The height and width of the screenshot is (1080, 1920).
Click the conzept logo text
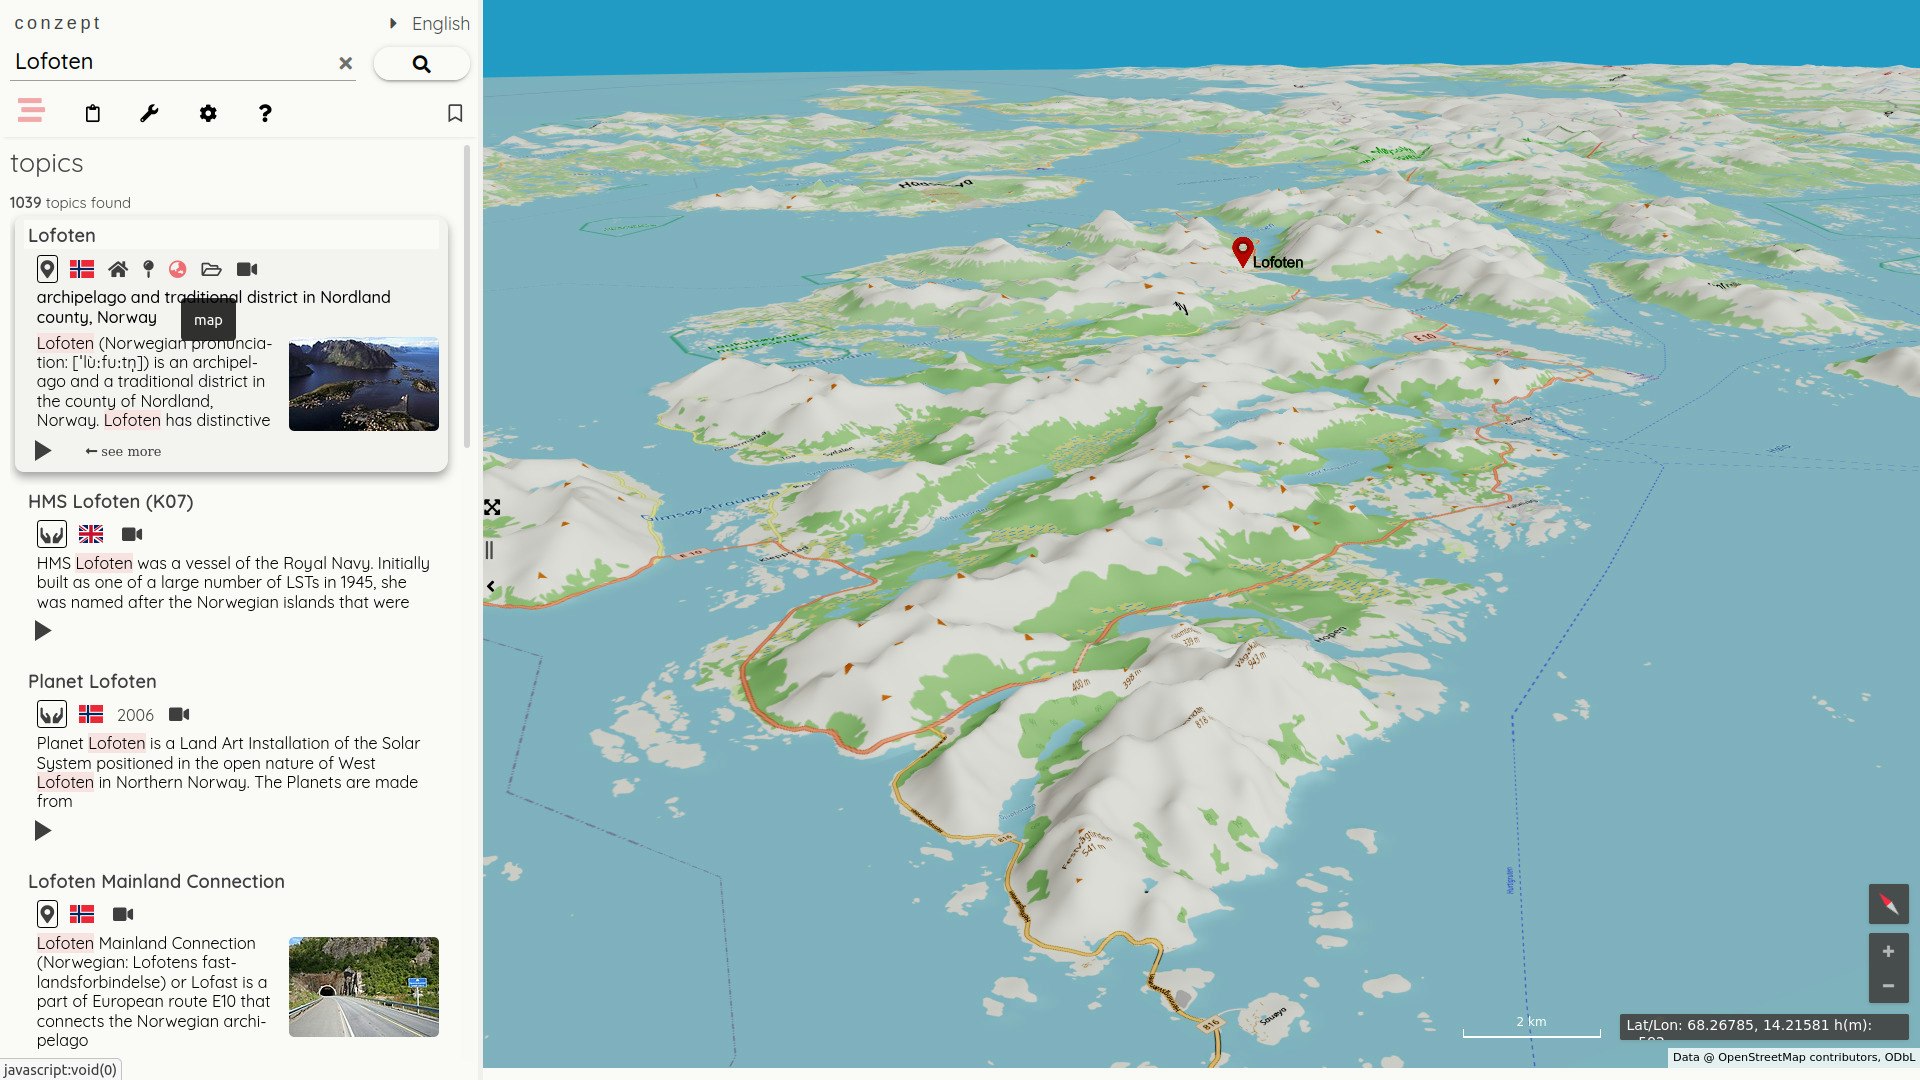pos(57,23)
